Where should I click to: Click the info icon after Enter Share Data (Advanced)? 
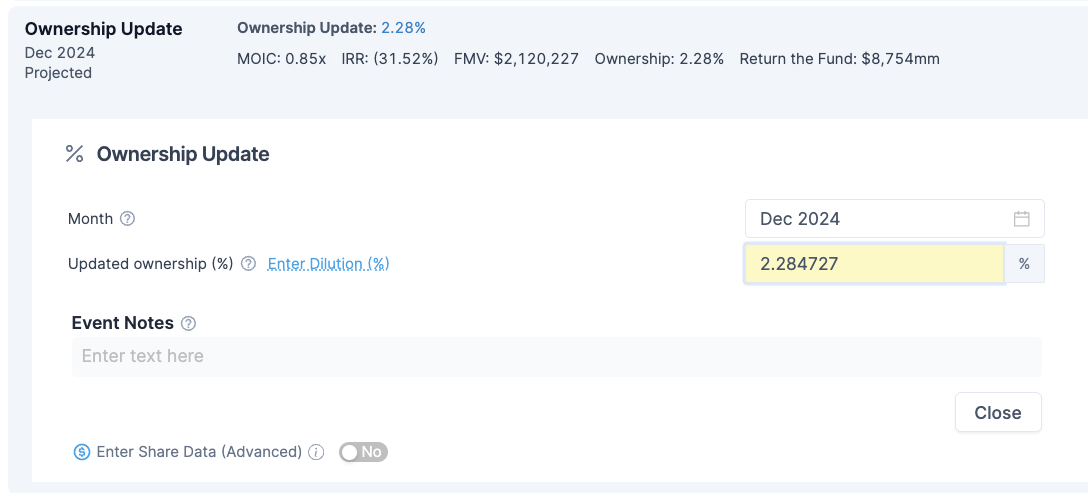pyautogui.click(x=316, y=452)
